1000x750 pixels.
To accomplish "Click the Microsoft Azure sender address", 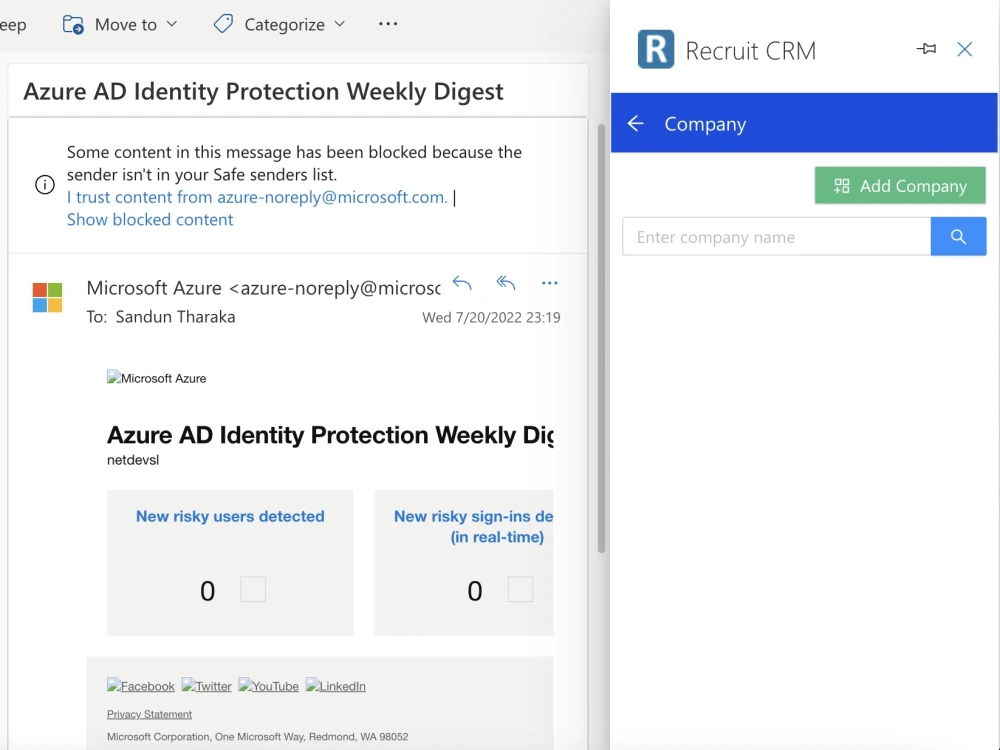I will [x=263, y=288].
